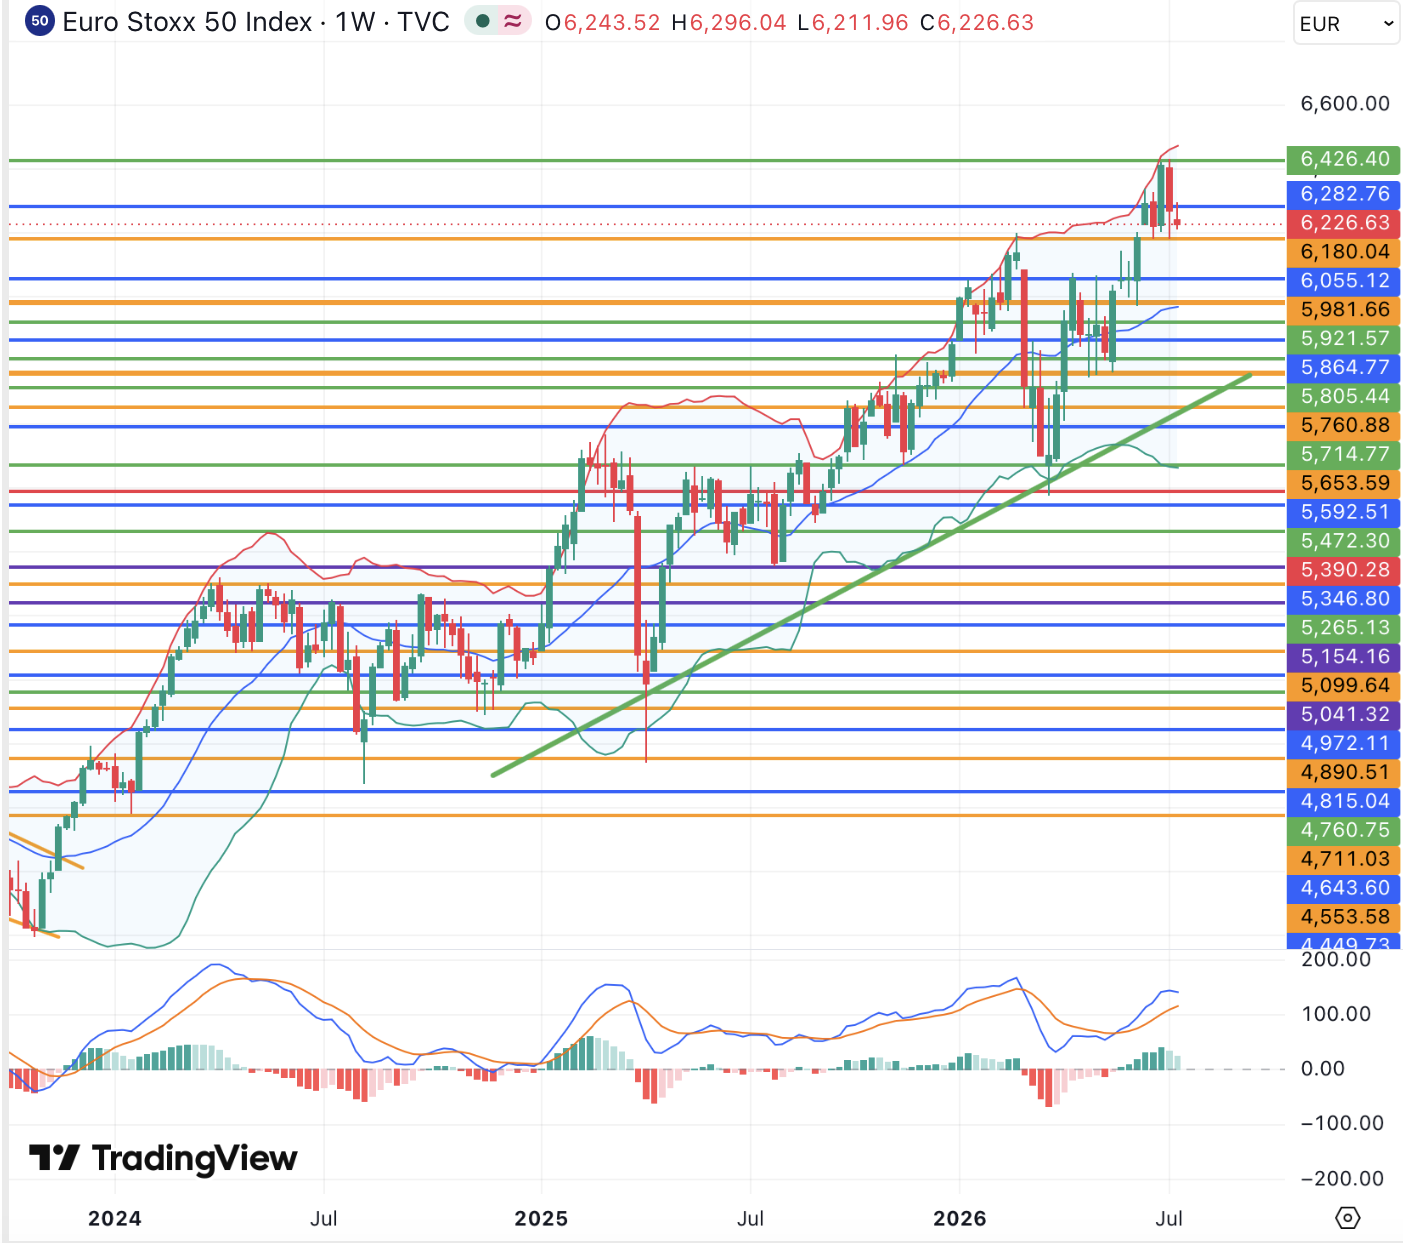Click the TradingView logo

pos(163,1158)
